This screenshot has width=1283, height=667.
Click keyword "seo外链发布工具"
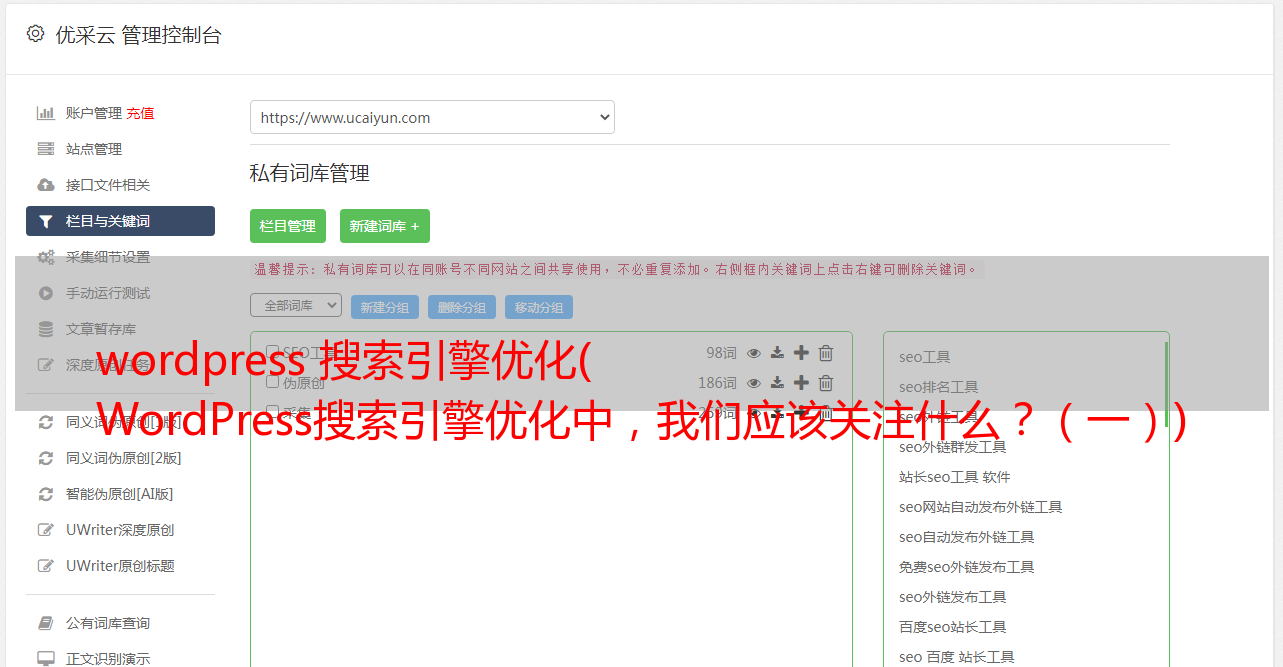(952, 597)
